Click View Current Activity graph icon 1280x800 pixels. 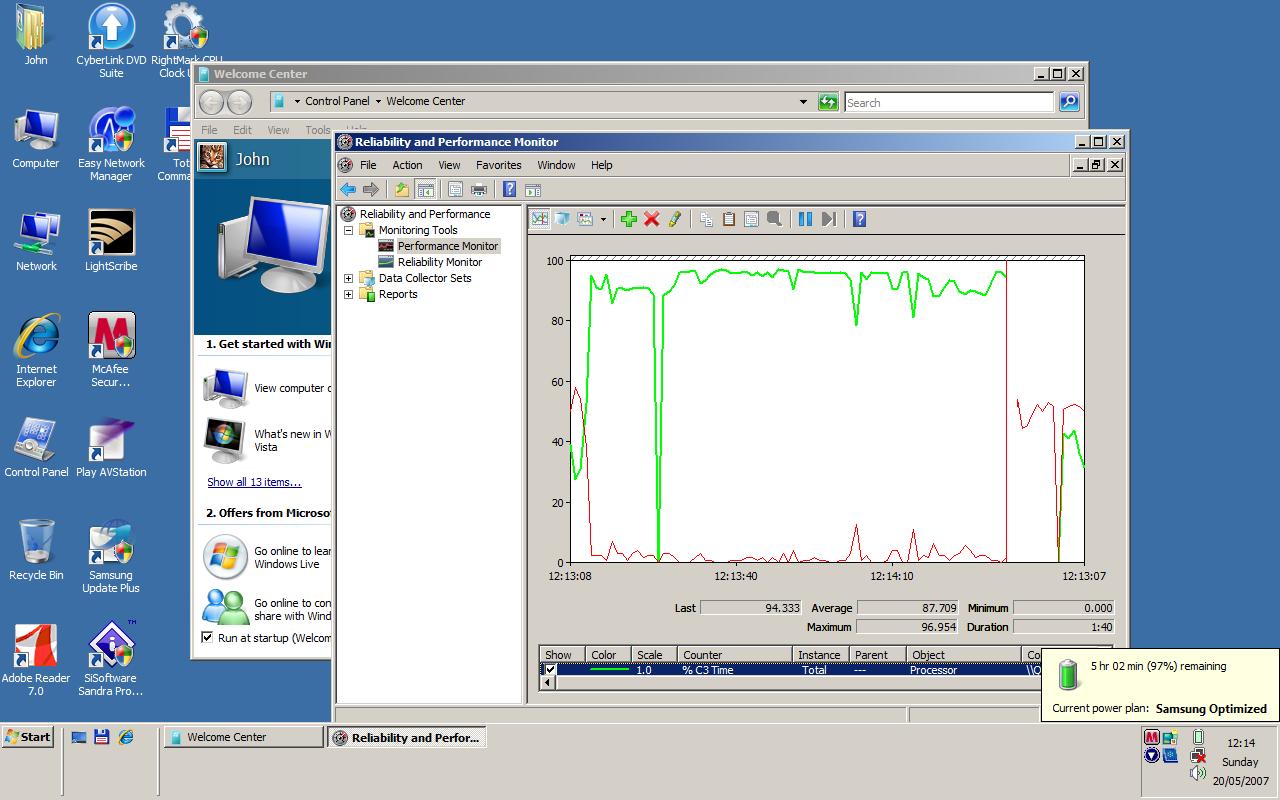point(540,219)
